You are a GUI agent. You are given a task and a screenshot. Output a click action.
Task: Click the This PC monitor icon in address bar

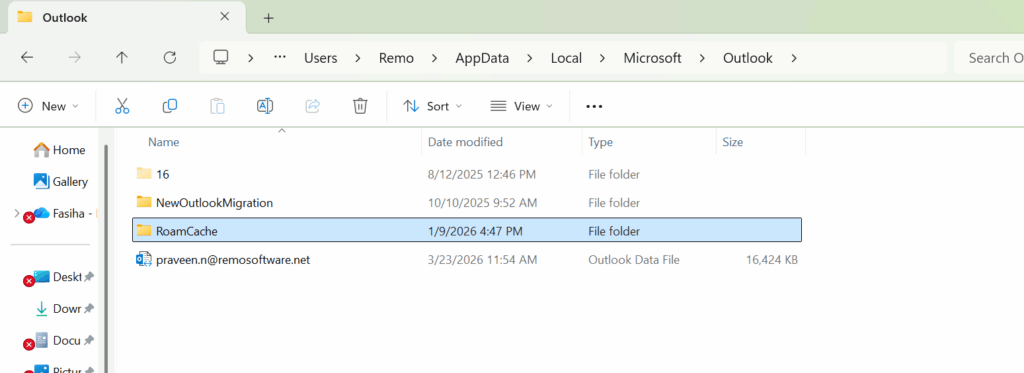pyautogui.click(x=221, y=57)
